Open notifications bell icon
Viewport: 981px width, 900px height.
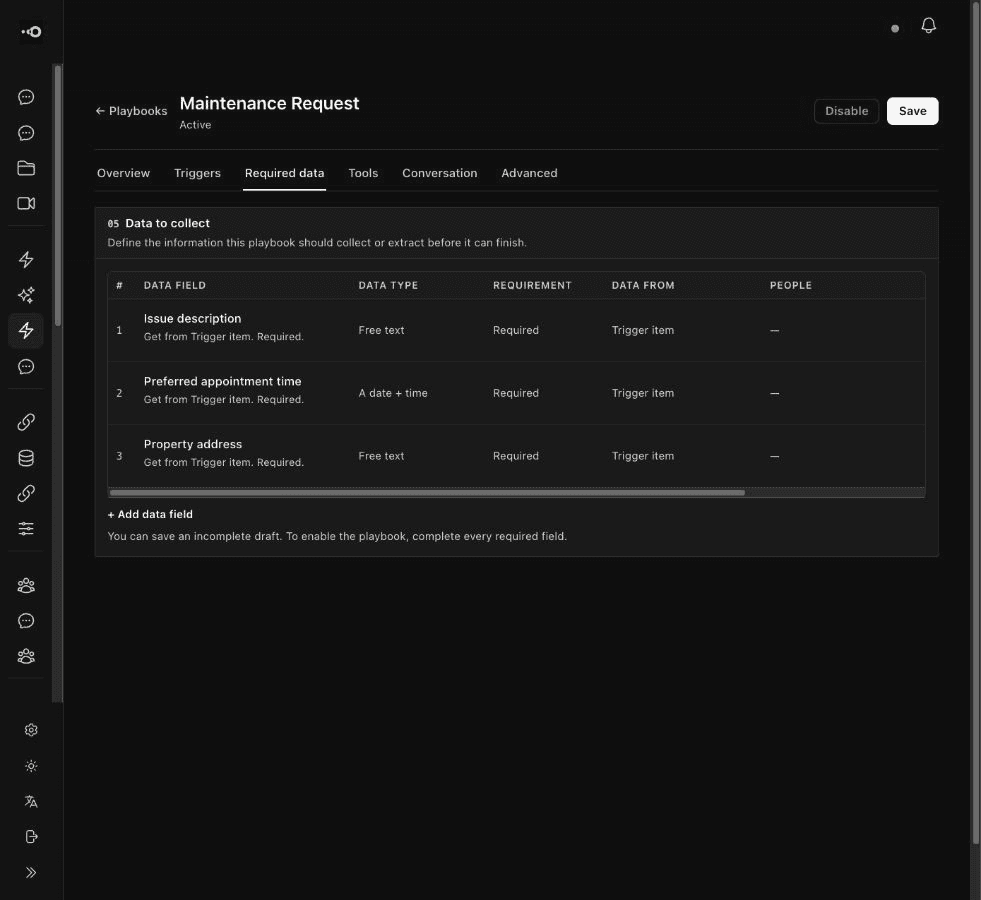pyautogui.click(x=928, y=26)
